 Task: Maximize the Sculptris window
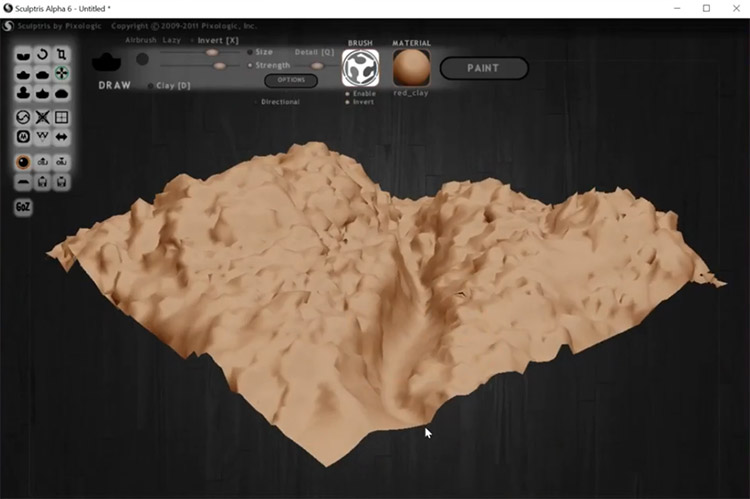(x=706, y=9)
